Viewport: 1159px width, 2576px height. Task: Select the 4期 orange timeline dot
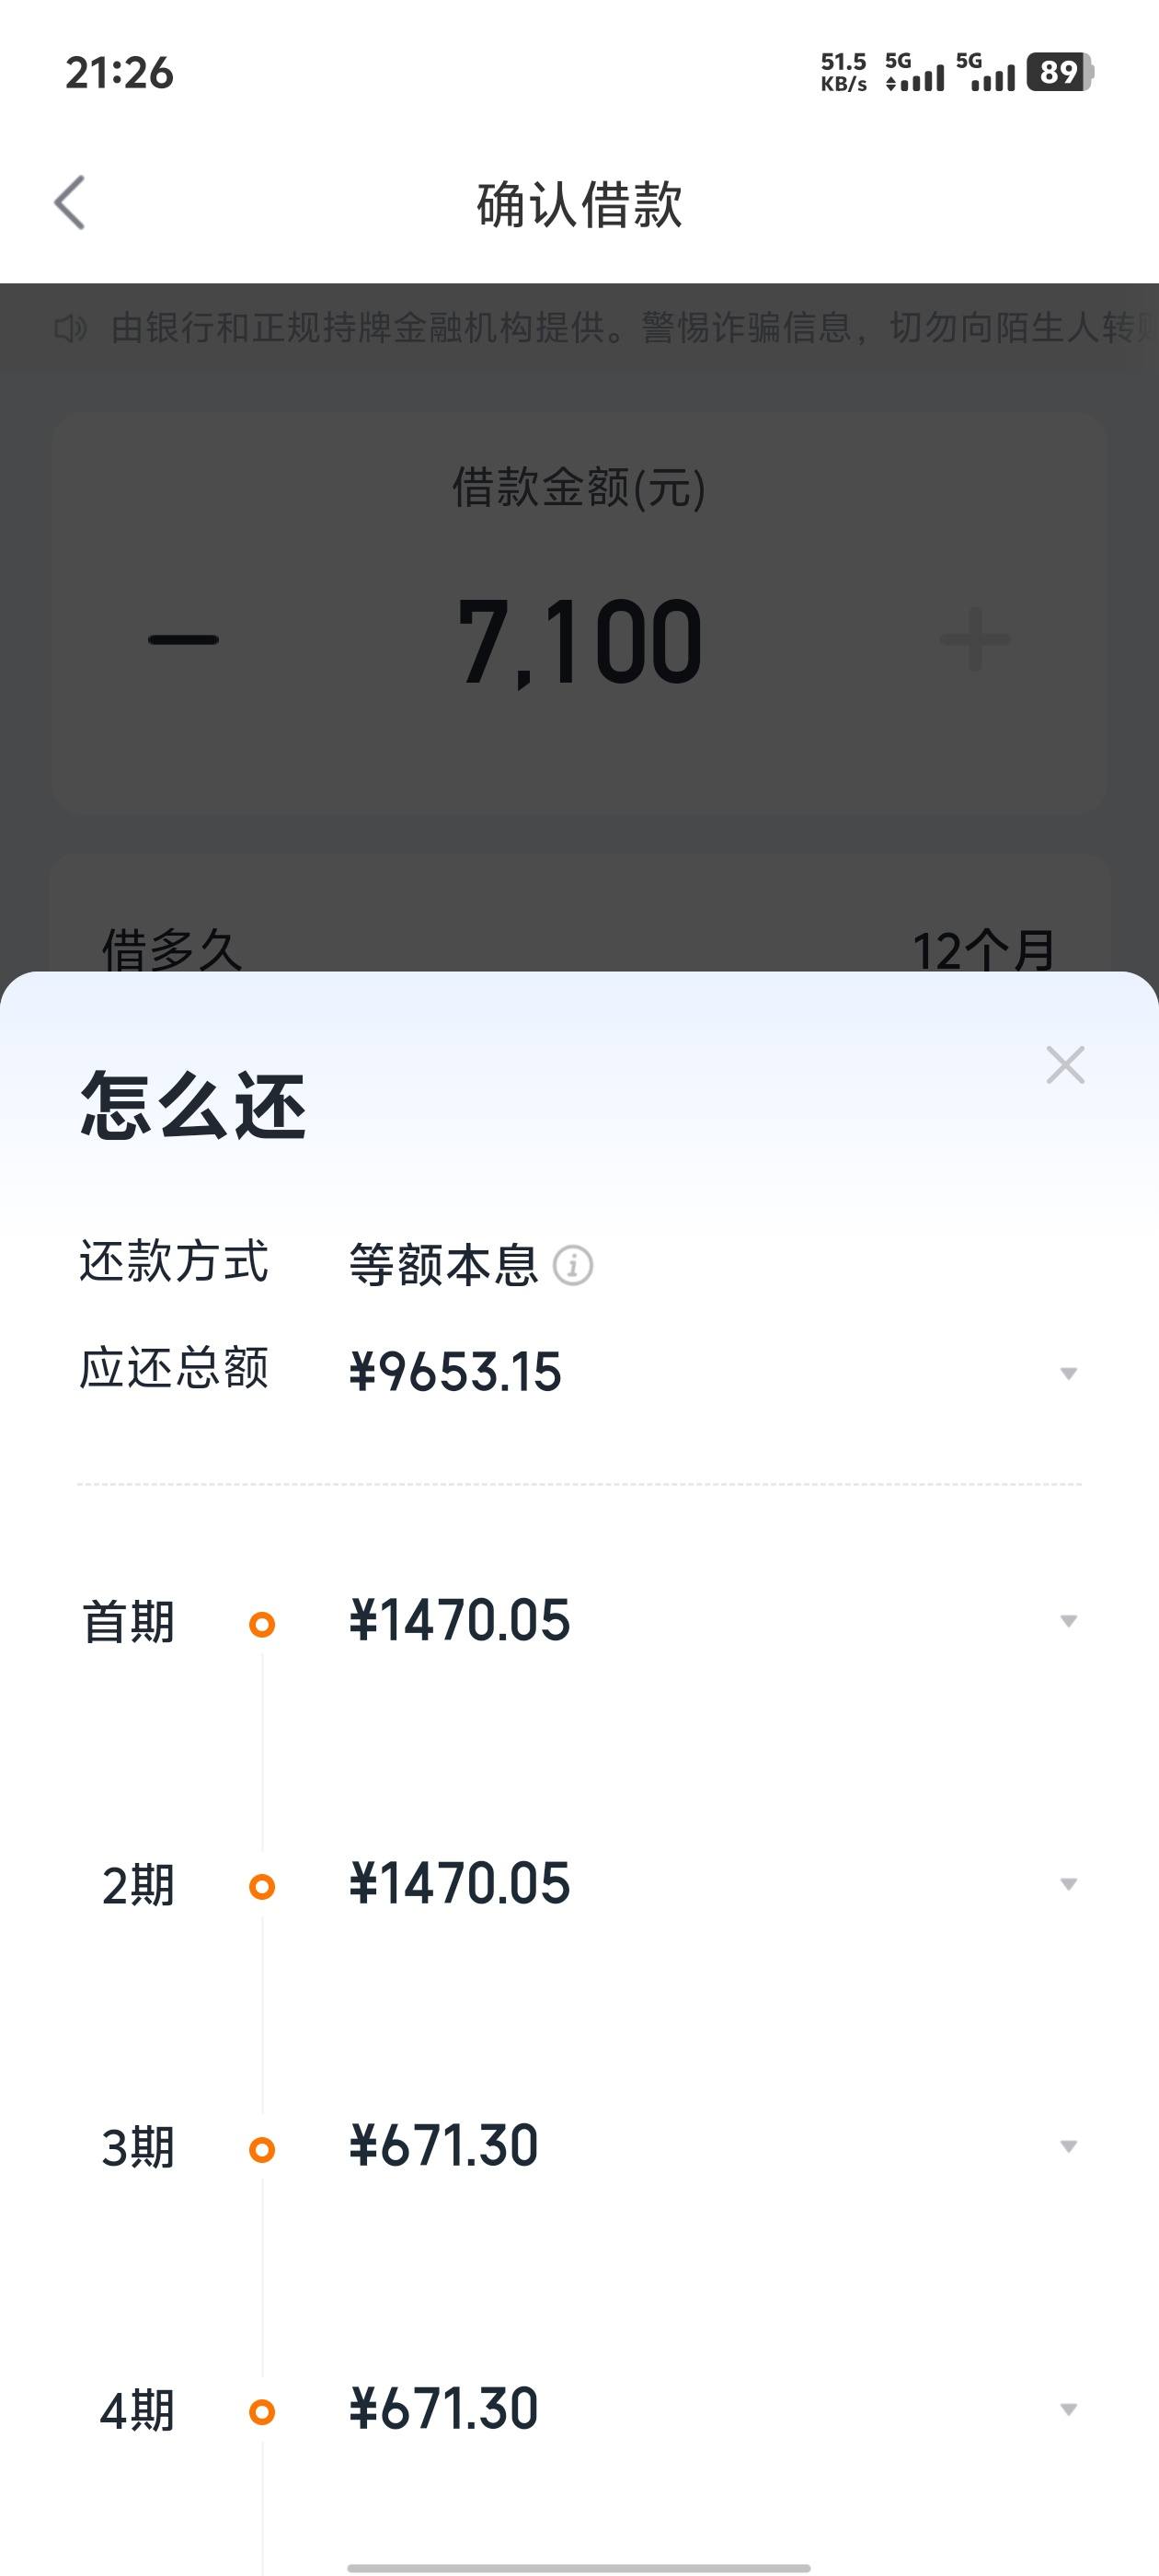(262, 2412)
